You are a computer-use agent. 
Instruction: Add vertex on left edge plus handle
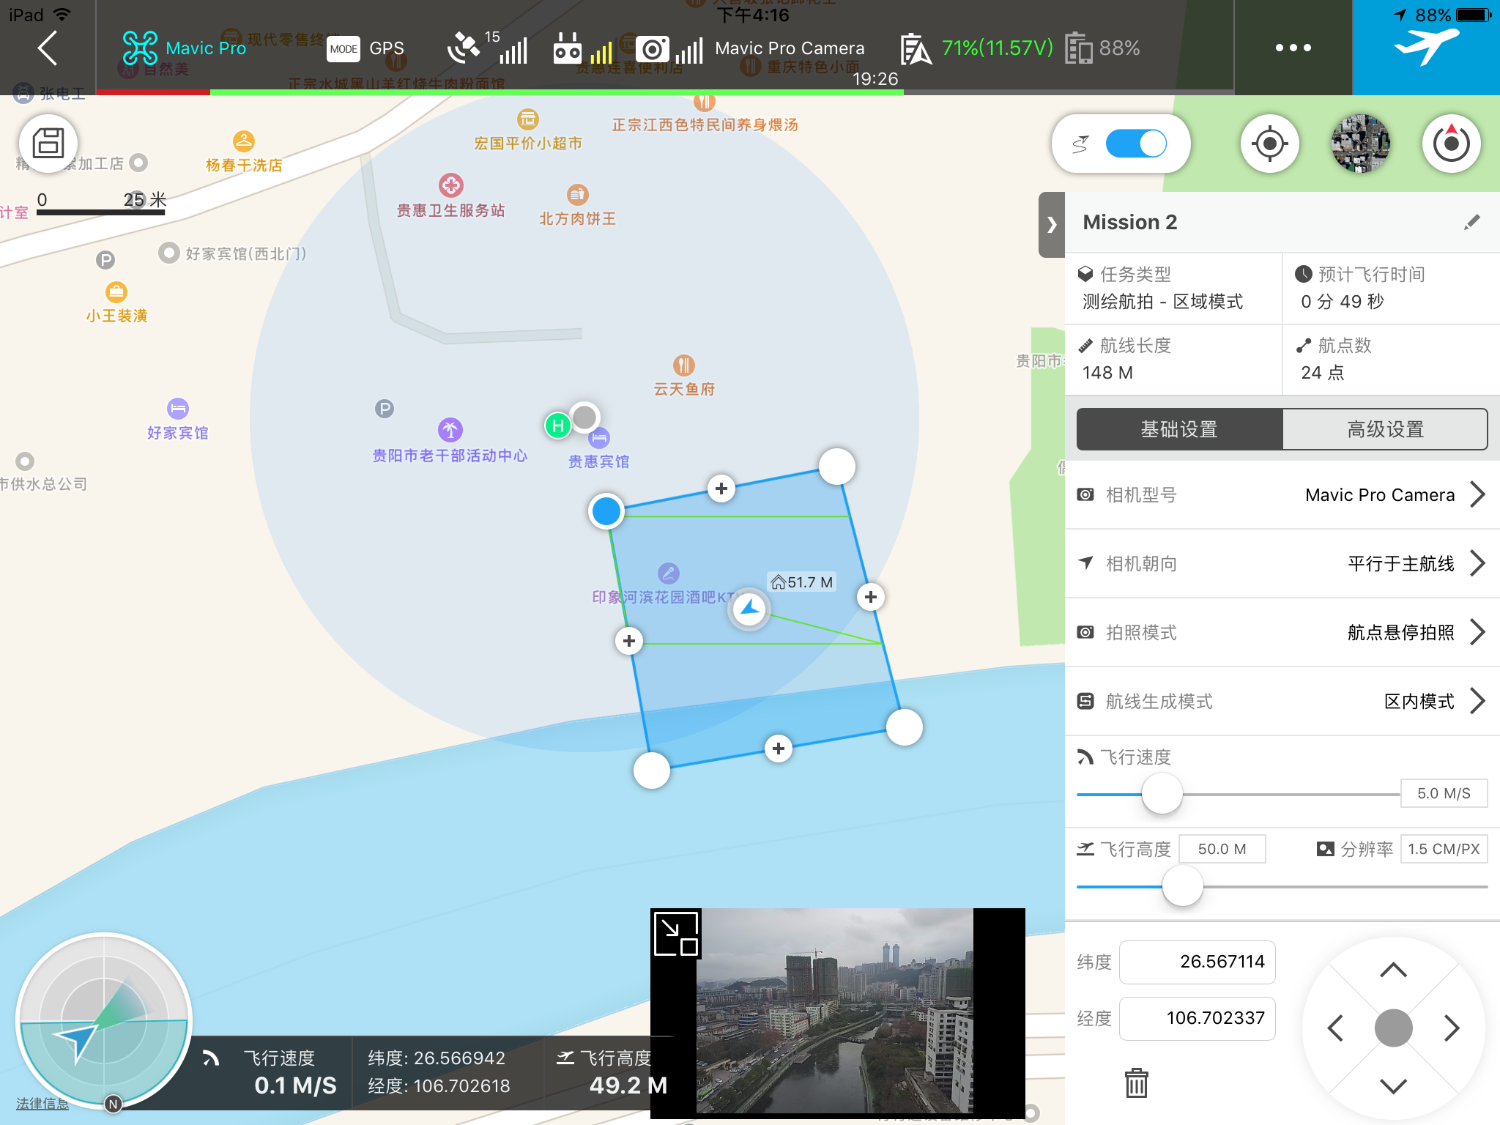click(x=629, y=641)
